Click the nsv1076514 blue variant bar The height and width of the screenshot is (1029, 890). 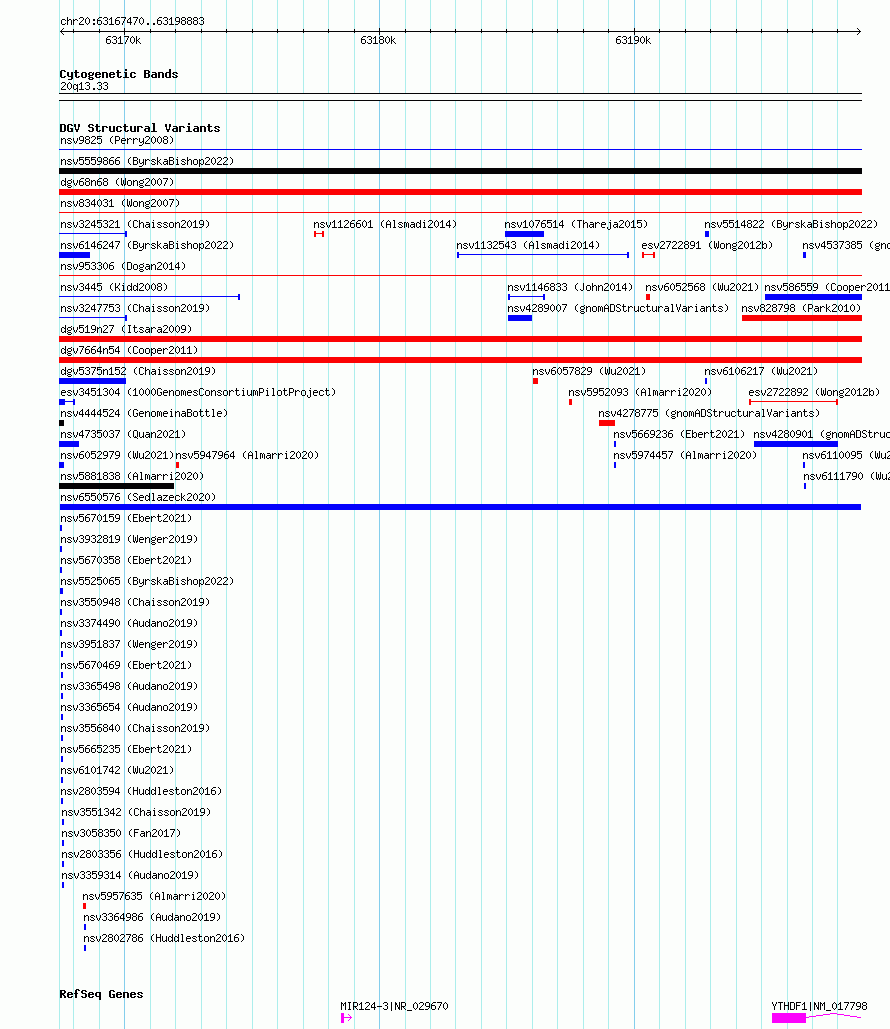coord(524,234)
